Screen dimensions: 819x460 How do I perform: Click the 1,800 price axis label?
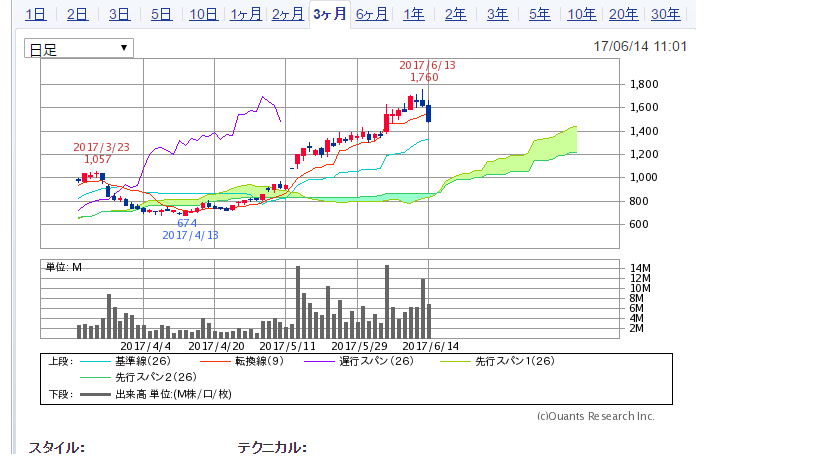click(644, 84)
